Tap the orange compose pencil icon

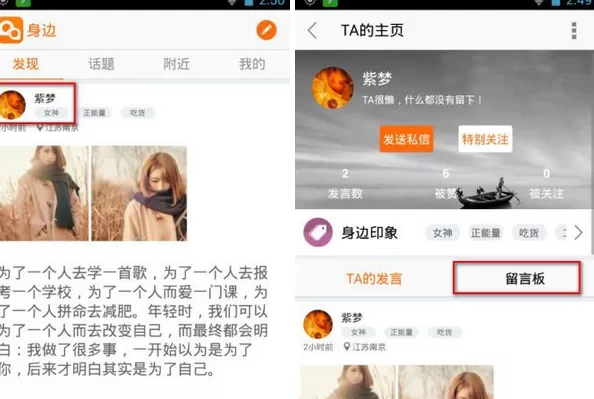pyautogui.click(x=266, y=30)
